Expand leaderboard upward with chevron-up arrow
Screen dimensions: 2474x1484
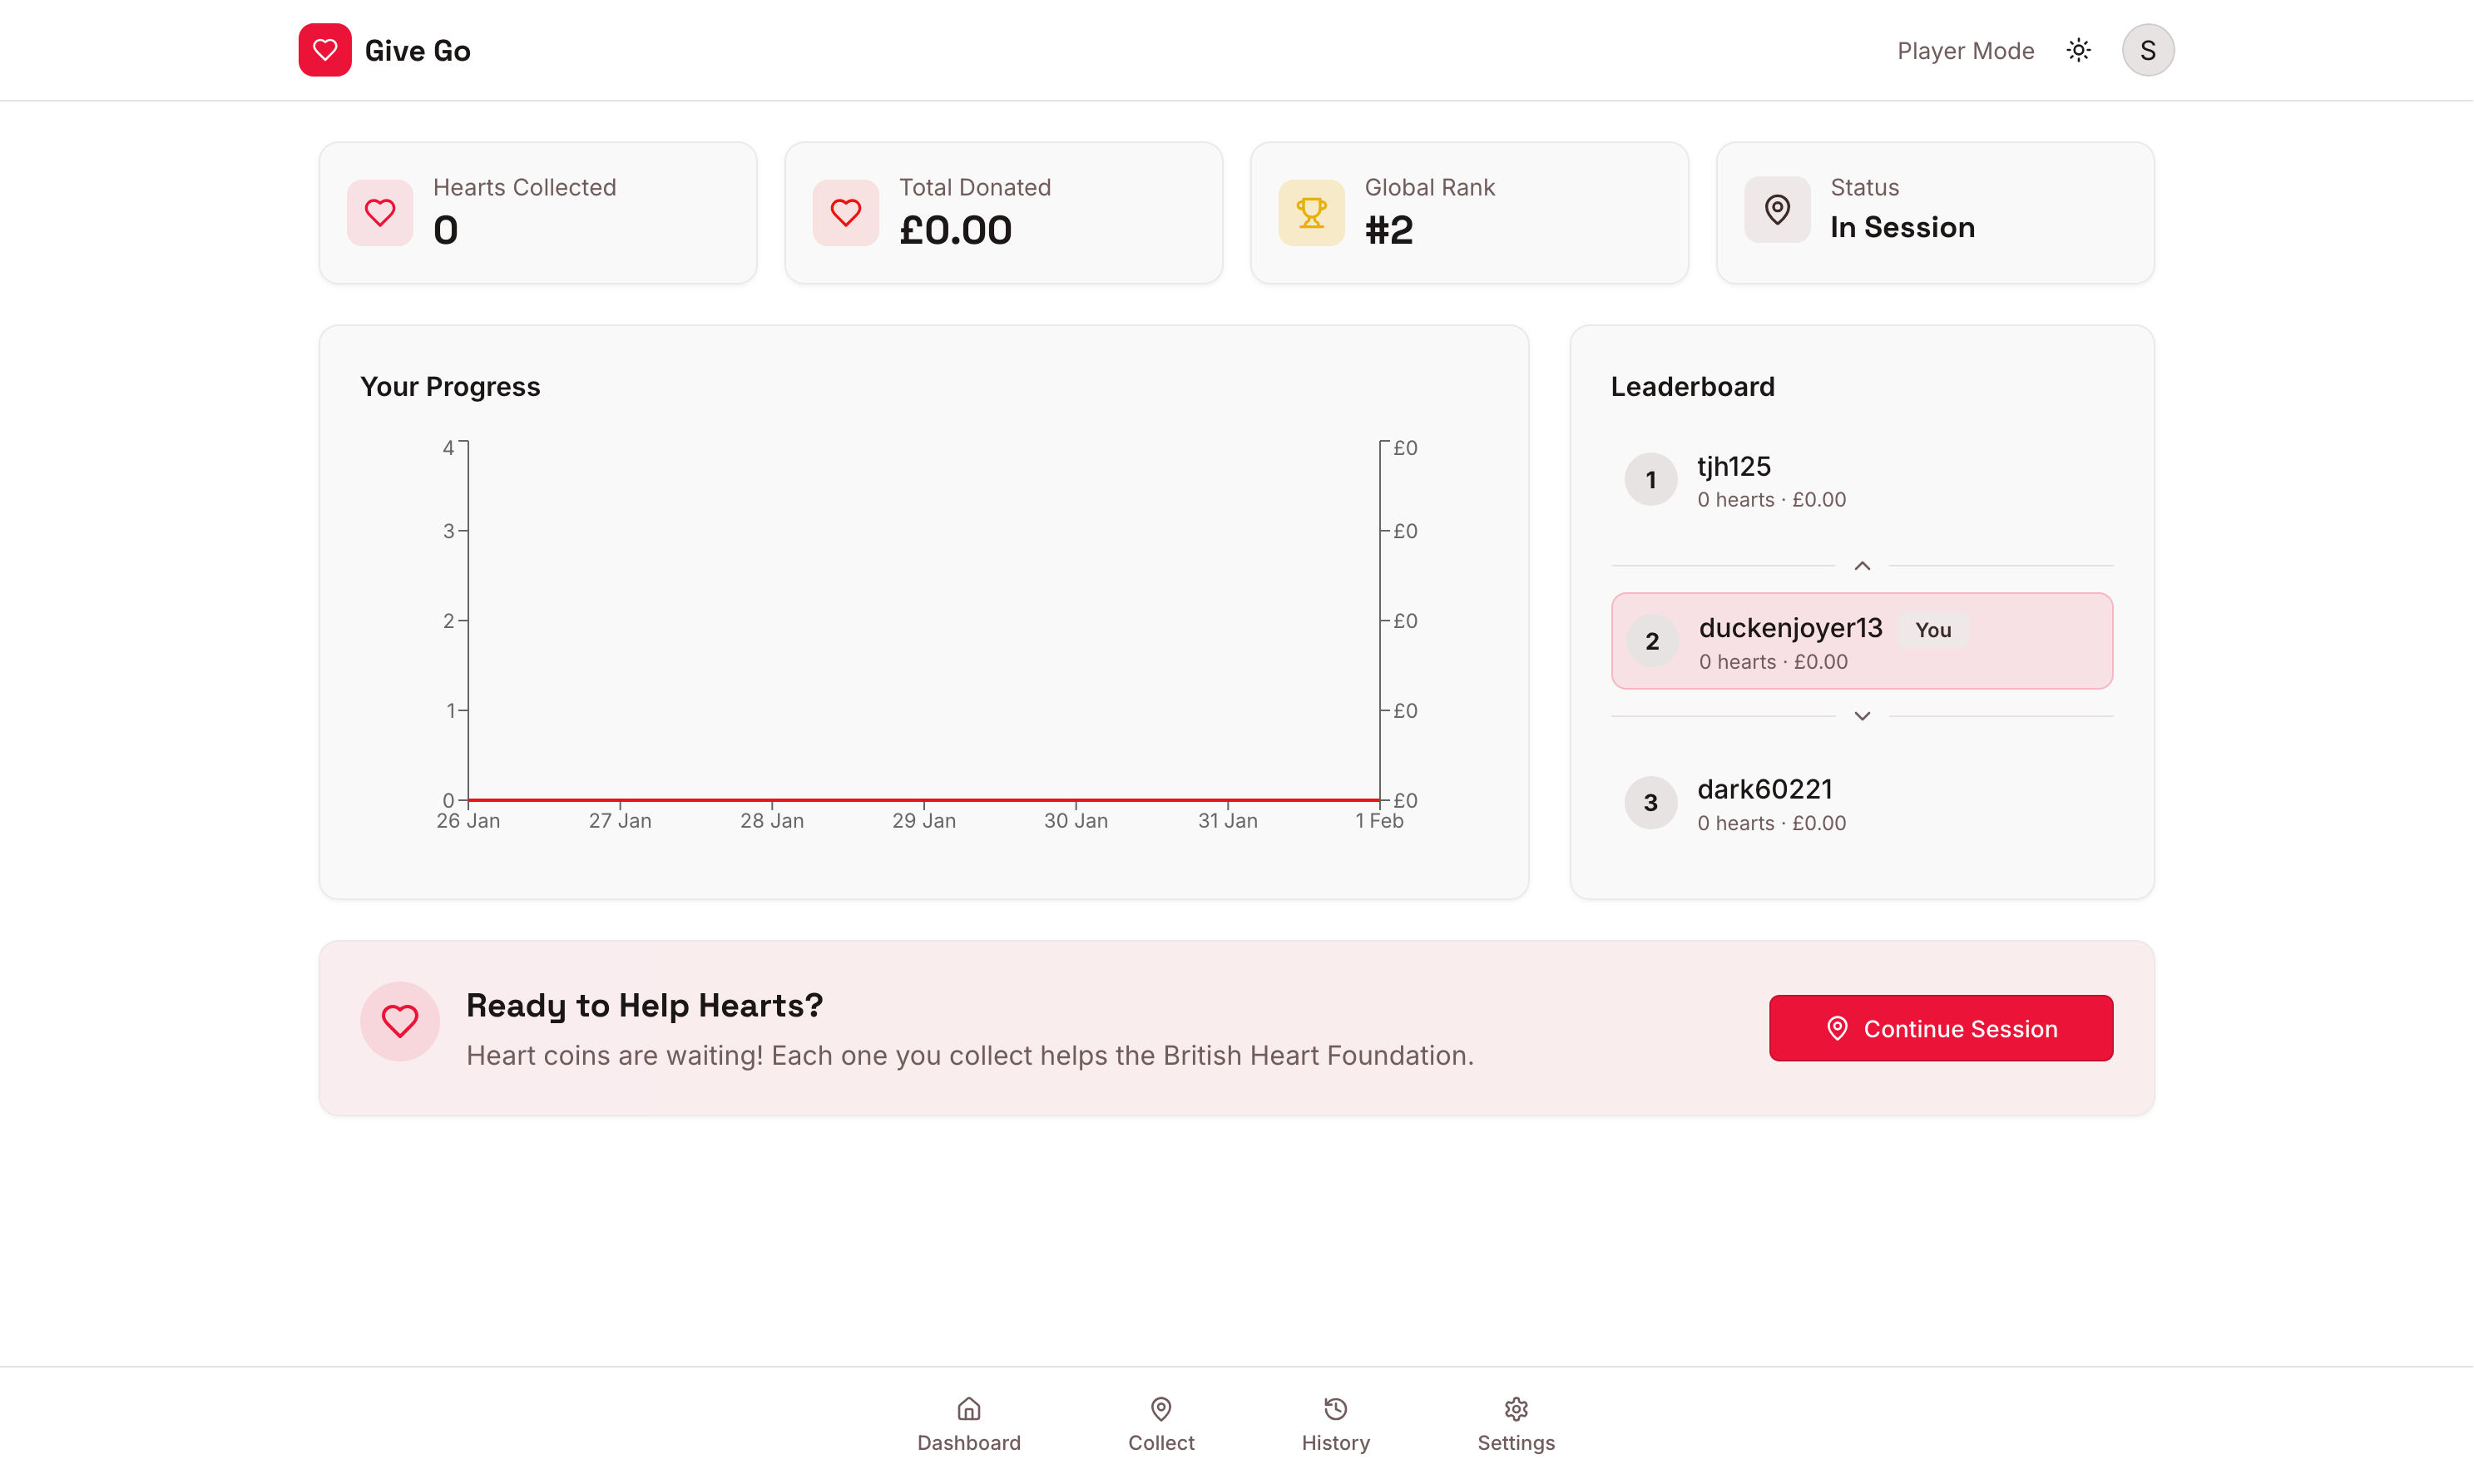pyautogui.click(x=1862, y=566)
